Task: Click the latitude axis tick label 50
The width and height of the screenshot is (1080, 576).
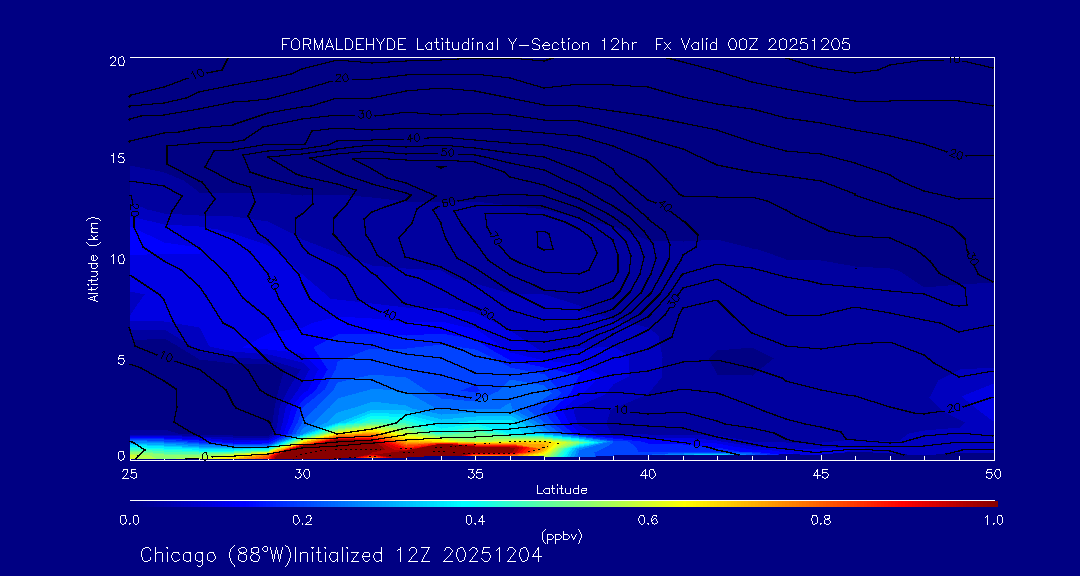Action: click(994, 474)
